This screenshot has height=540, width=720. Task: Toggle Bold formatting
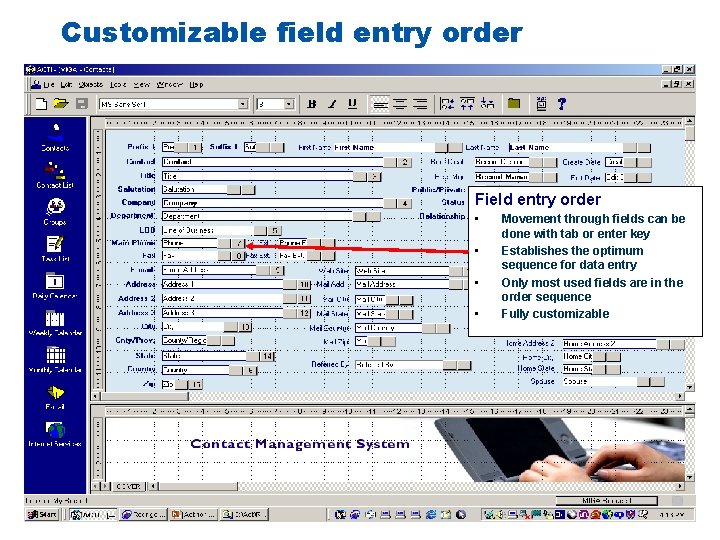click(312, 104)
